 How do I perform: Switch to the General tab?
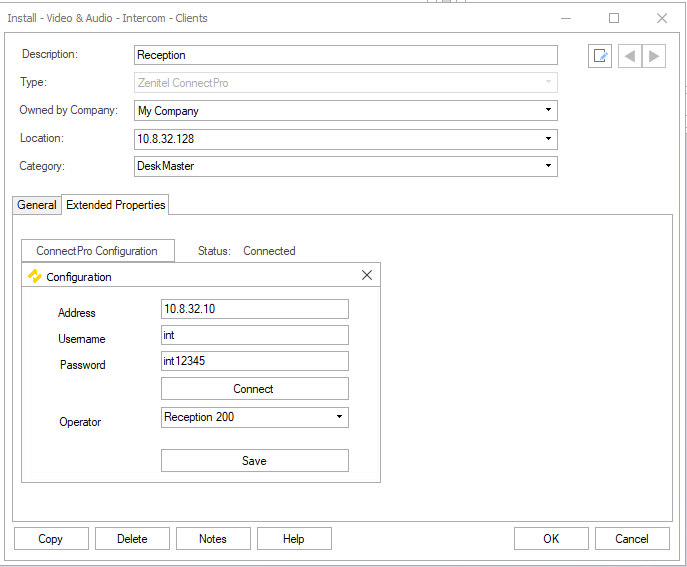(x=37, y=205)
